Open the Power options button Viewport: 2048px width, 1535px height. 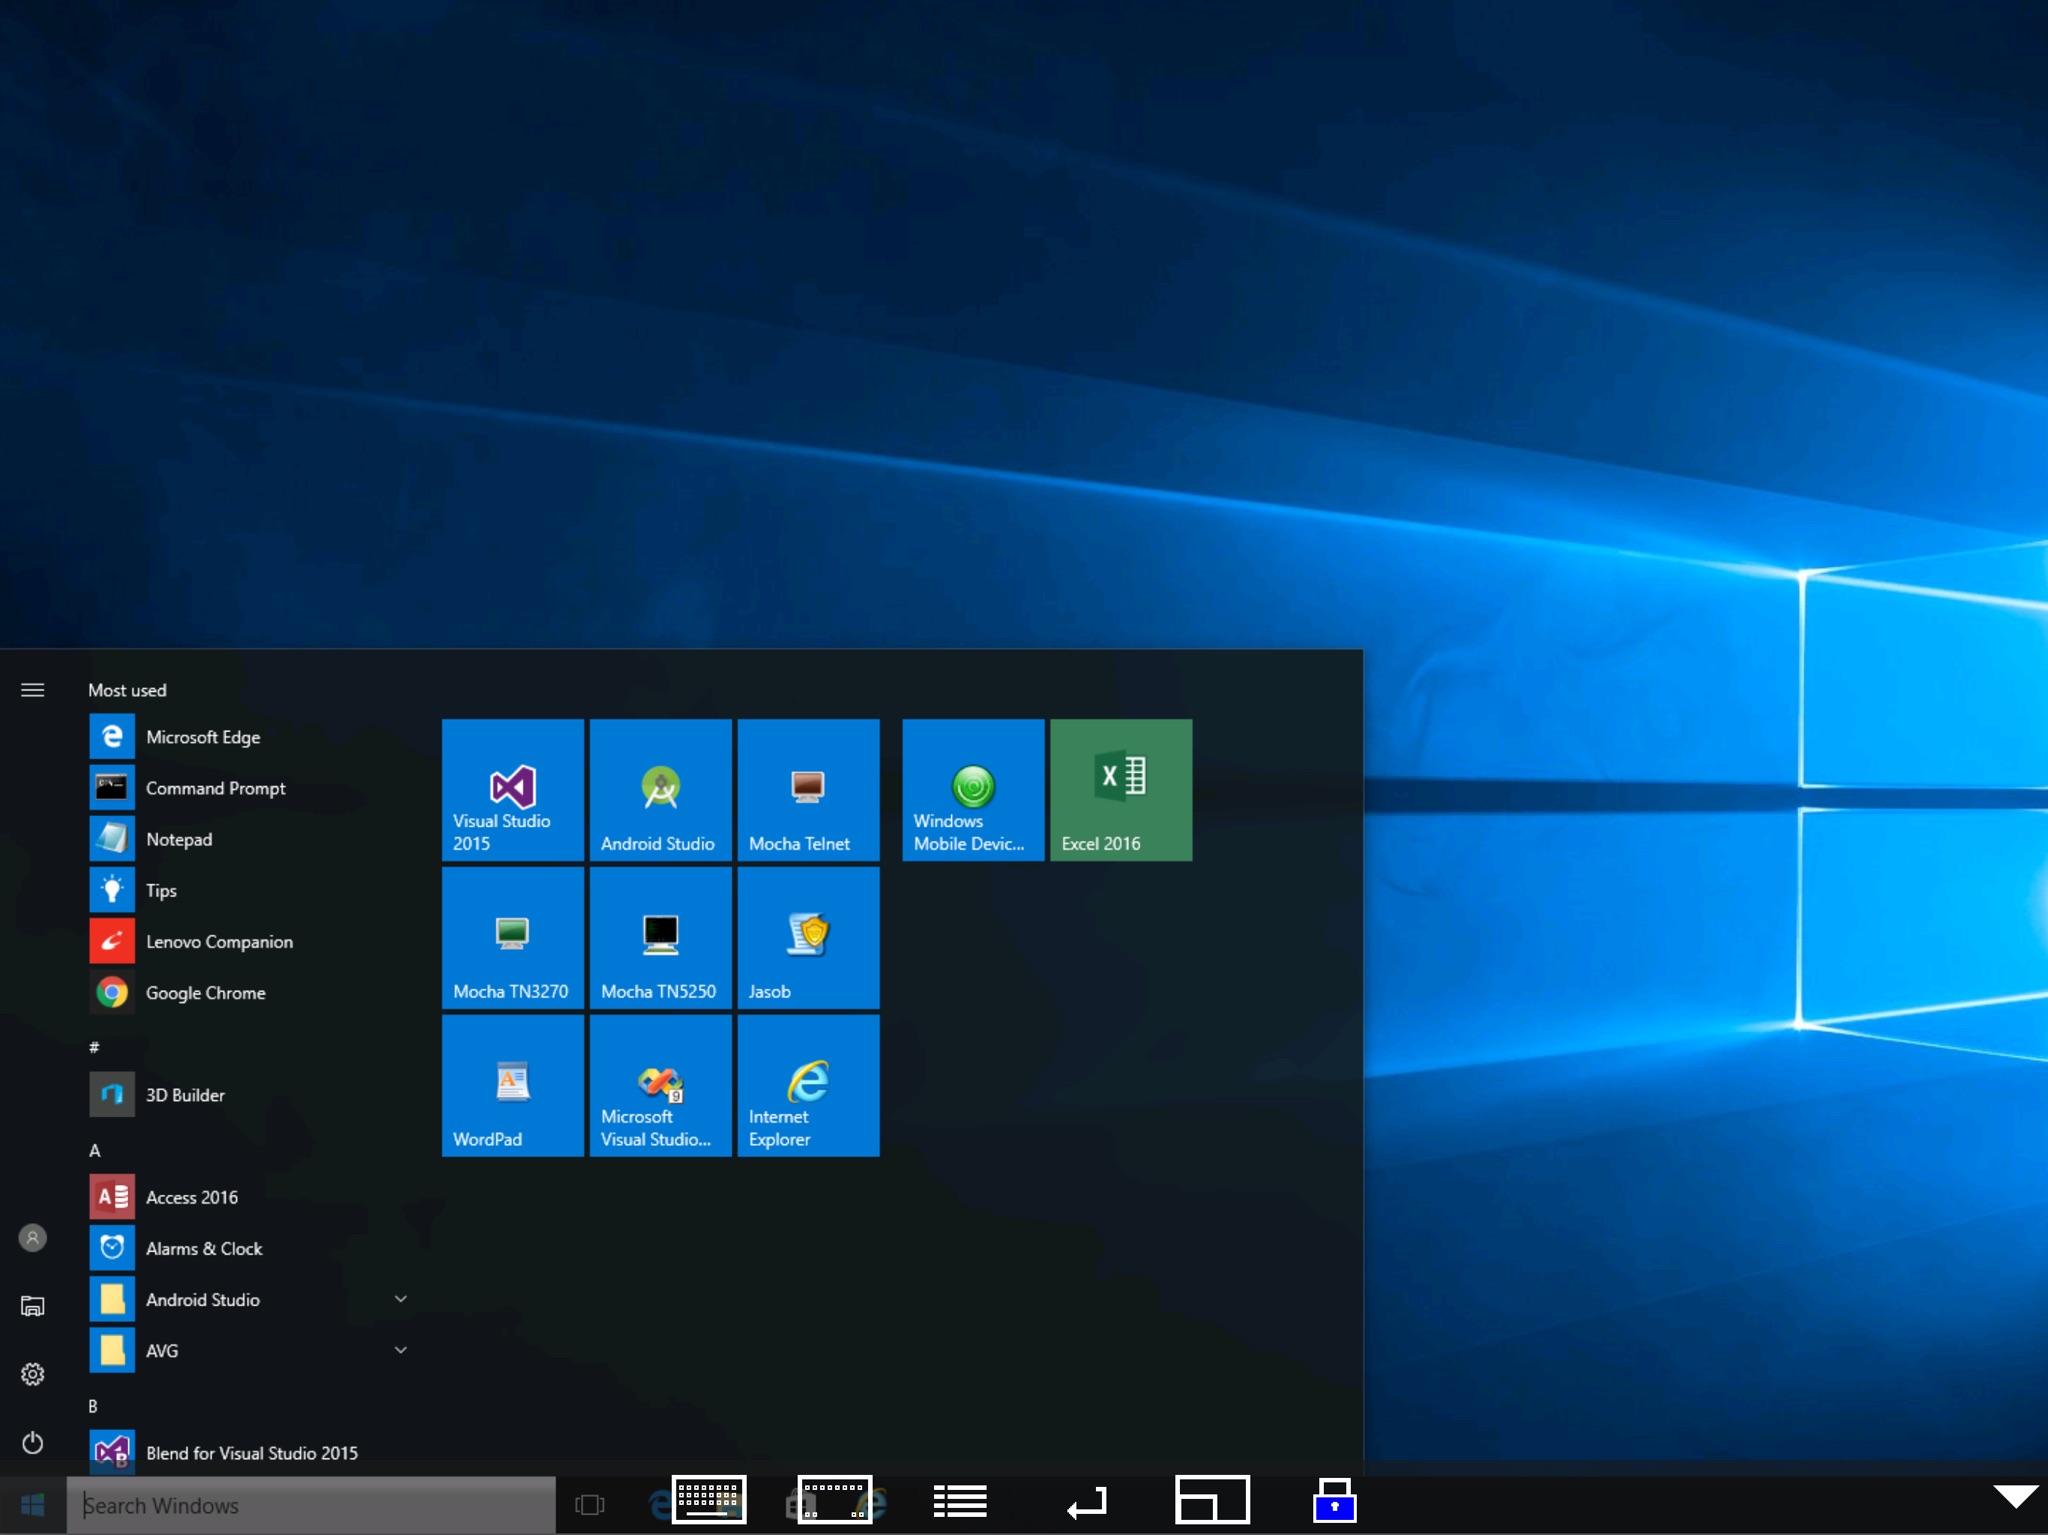coord(32,1442)
